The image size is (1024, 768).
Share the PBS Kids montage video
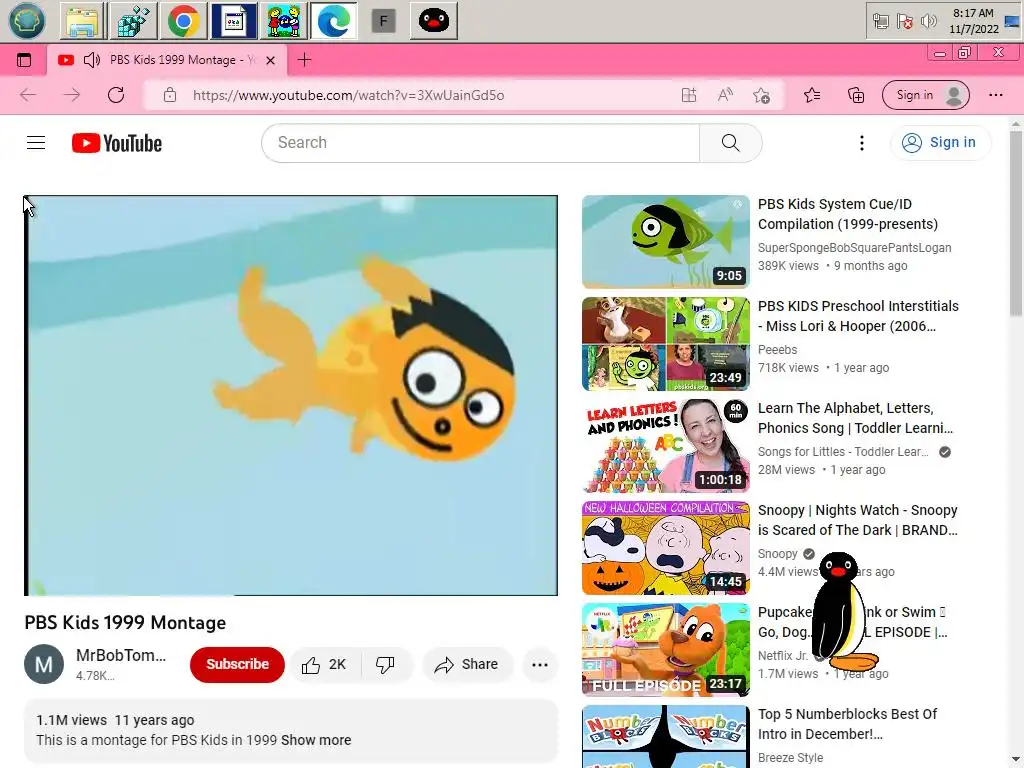(x=466, y=664)
